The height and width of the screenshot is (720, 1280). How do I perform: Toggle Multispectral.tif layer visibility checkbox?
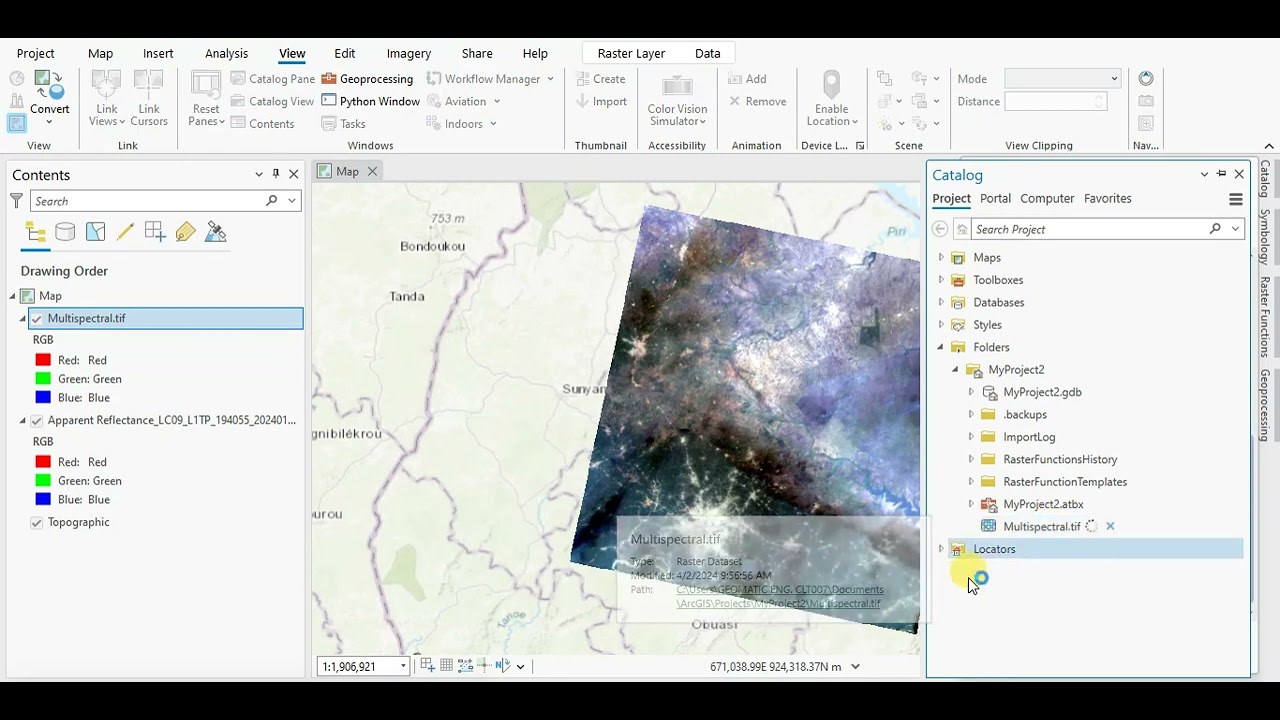pos(37,319)
